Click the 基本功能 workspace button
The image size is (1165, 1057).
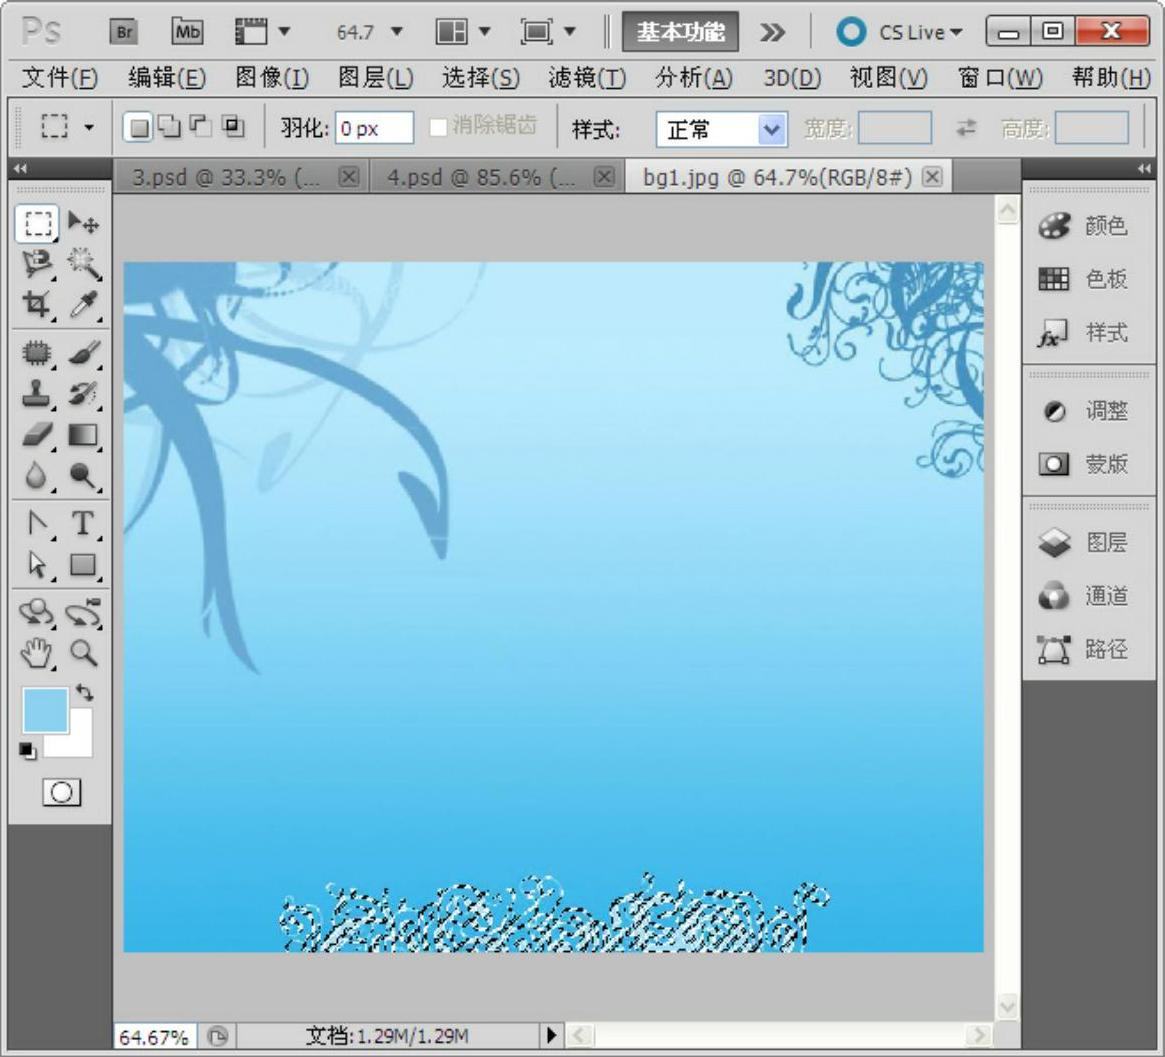[x=681, y=32]
